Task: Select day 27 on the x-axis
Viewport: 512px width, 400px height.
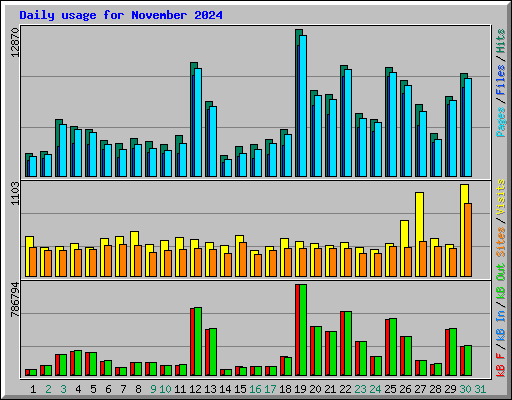Action: coord(420,389)
